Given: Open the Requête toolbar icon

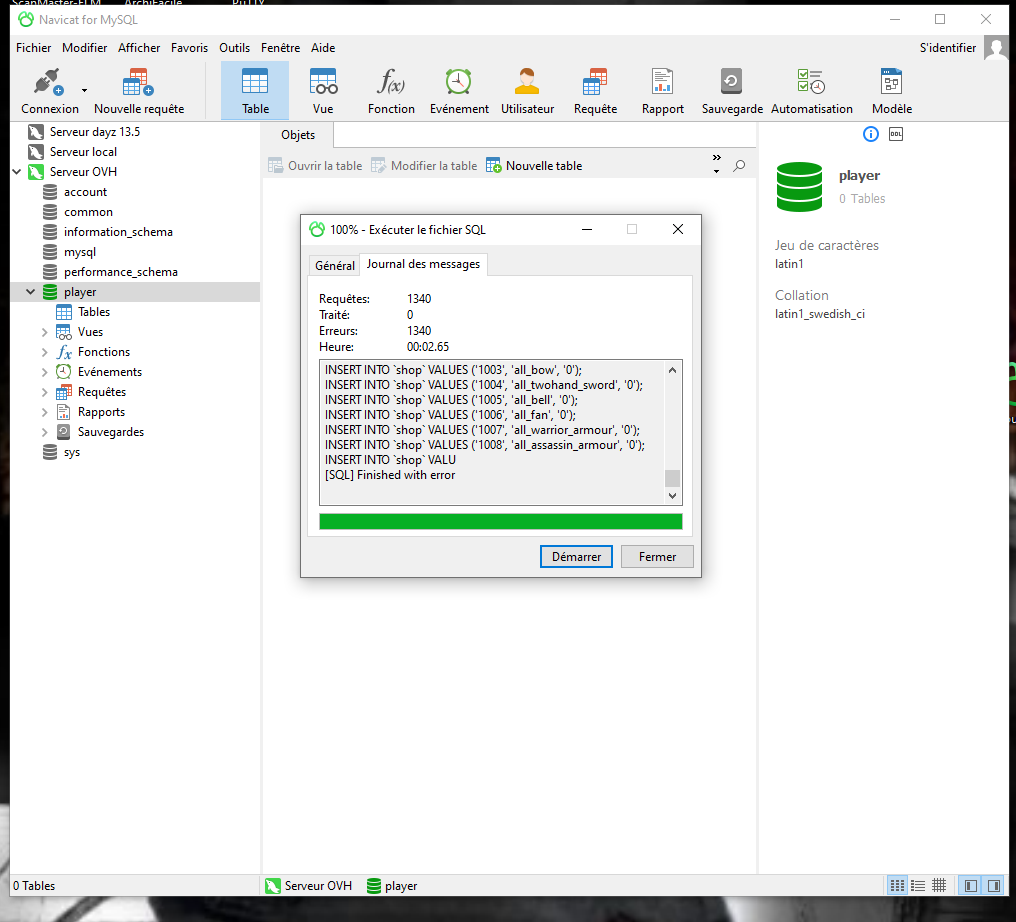Looking at the screenshot, I should (x=595, y=91).
